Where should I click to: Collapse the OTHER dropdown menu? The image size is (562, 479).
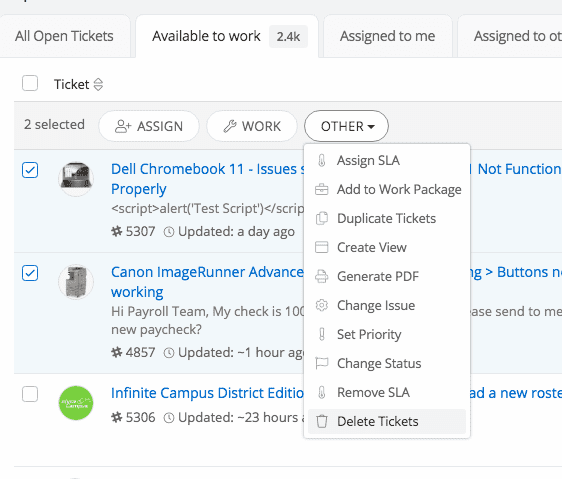click(346, 126)
